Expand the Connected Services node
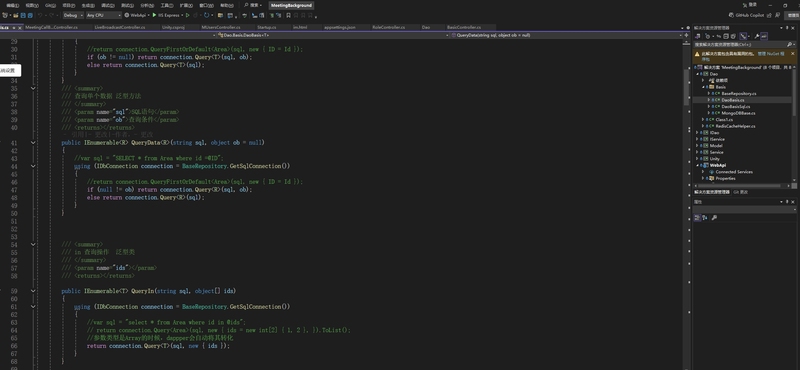 pyautogui.click(x=703, y=172)
